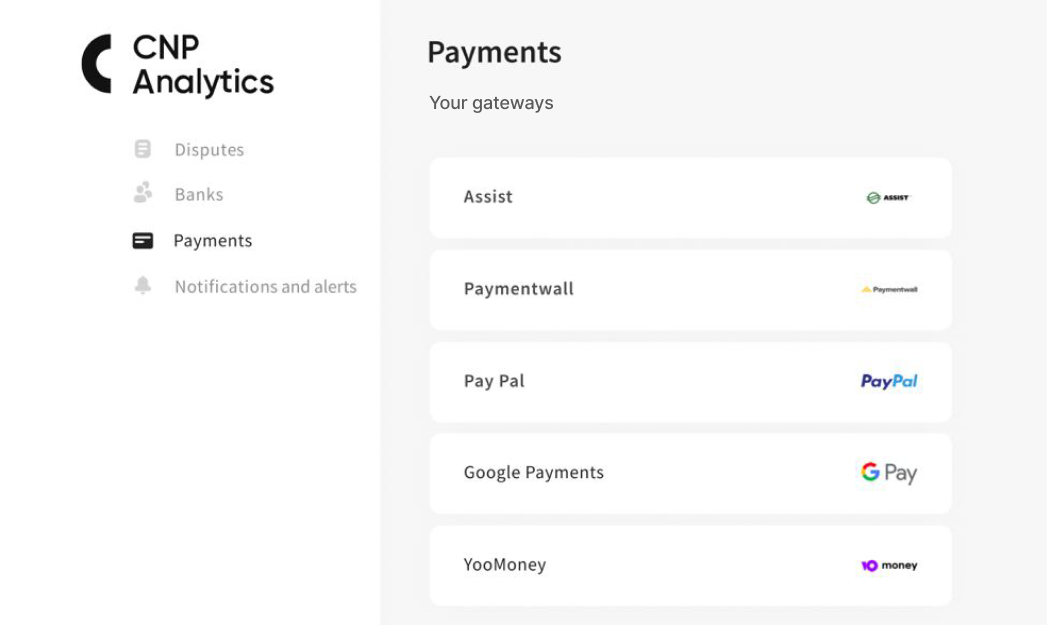The height and width of the screenshot is (625, 1047).
Task: Select the Paymentwall gateway name
Action: coord(518,289)
